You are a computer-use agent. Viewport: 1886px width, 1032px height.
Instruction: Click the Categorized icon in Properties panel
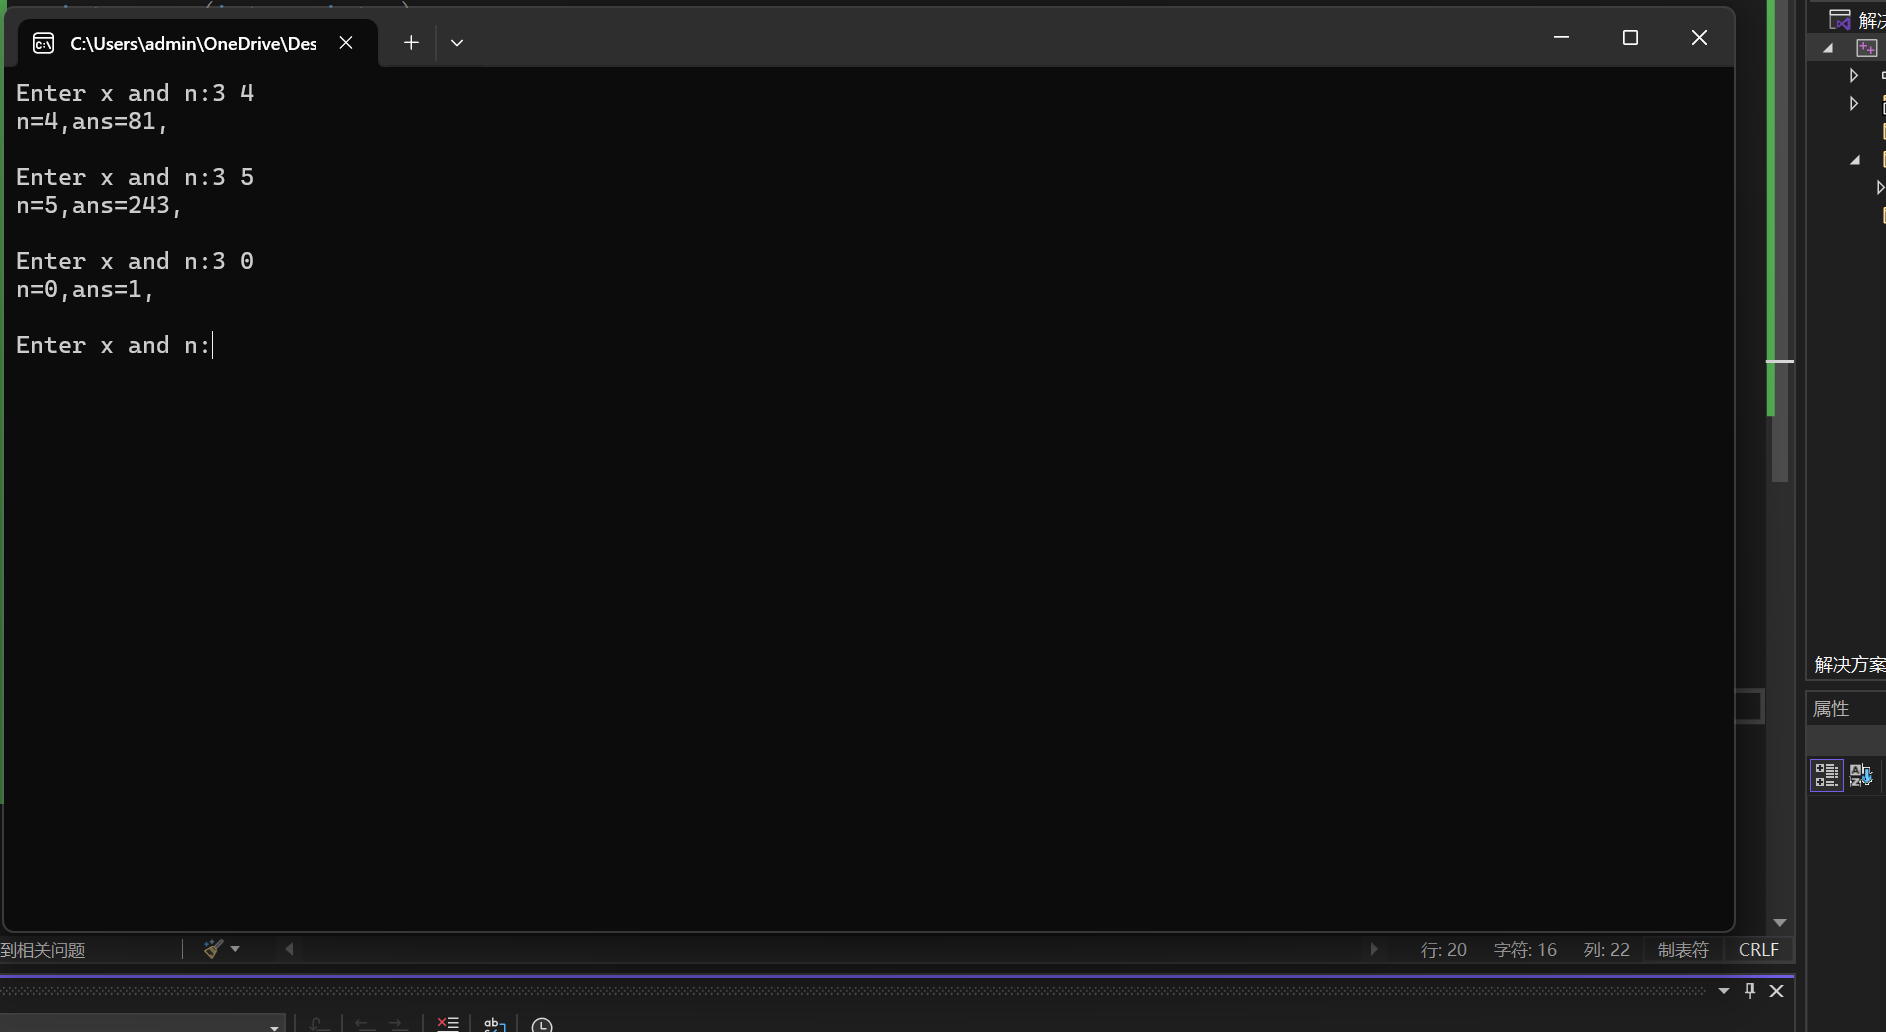[1827, 775]
